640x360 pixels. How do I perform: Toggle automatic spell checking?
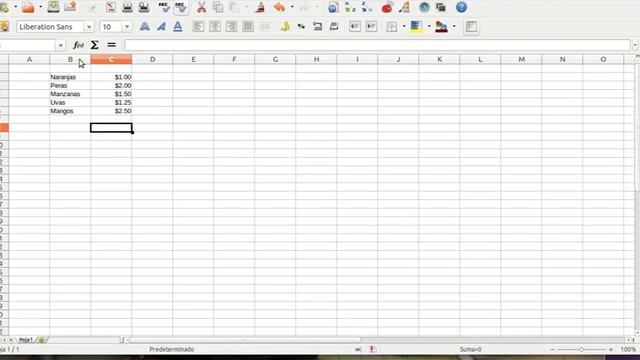click(x=180, y=7)
